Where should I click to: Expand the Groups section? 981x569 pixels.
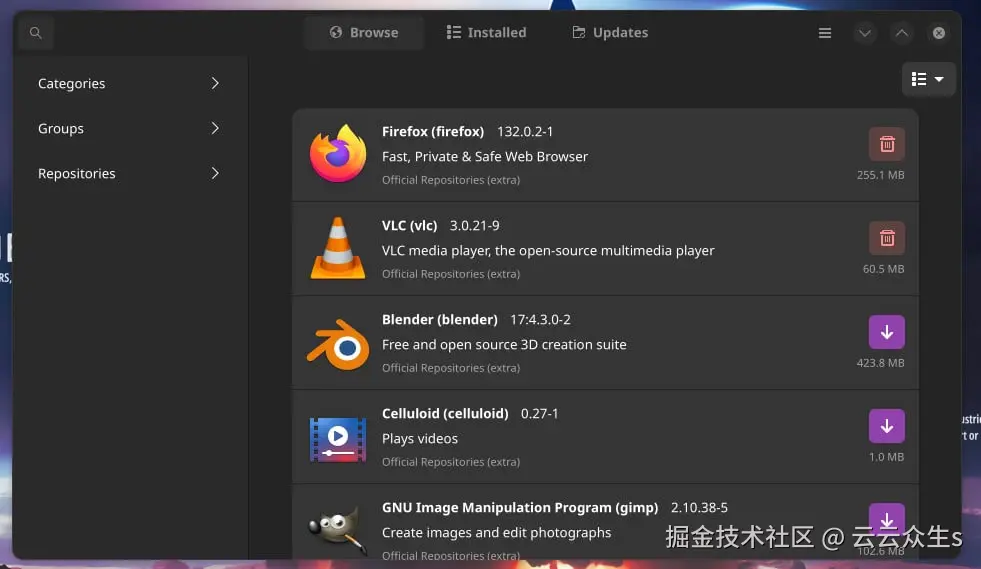[x=129, y=128]
